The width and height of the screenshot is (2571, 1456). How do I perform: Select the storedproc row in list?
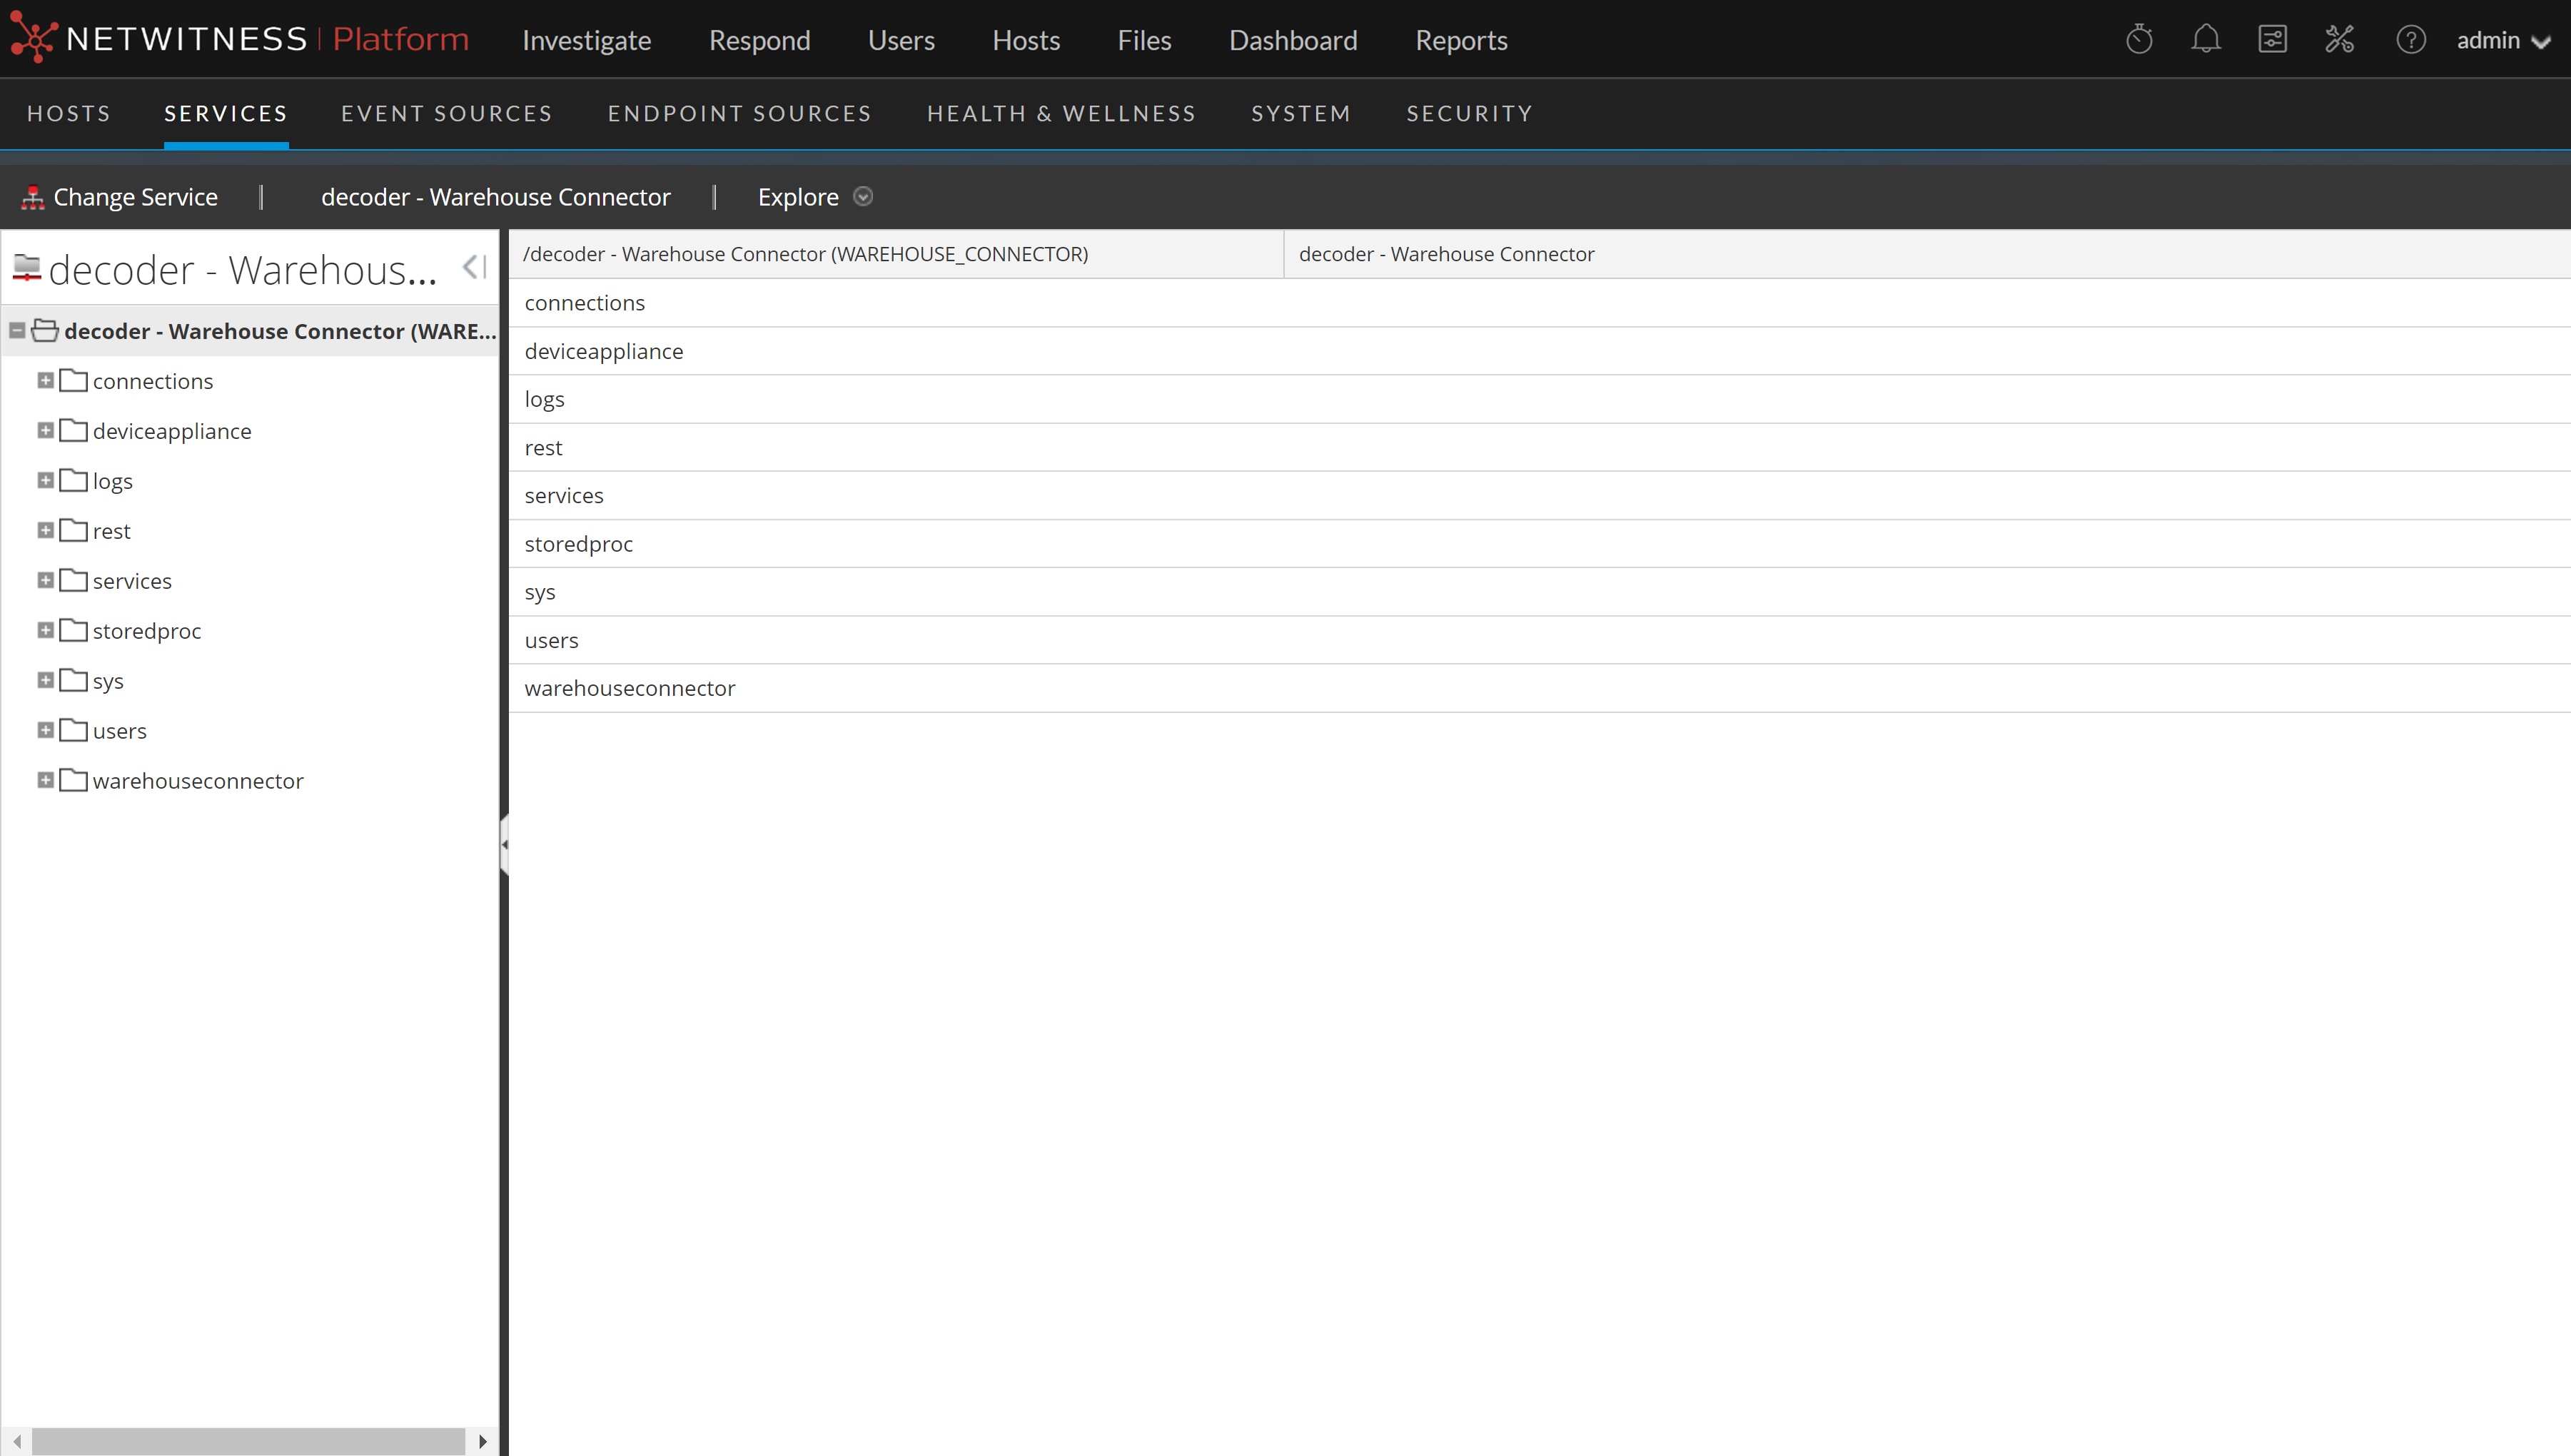point(578,544)
